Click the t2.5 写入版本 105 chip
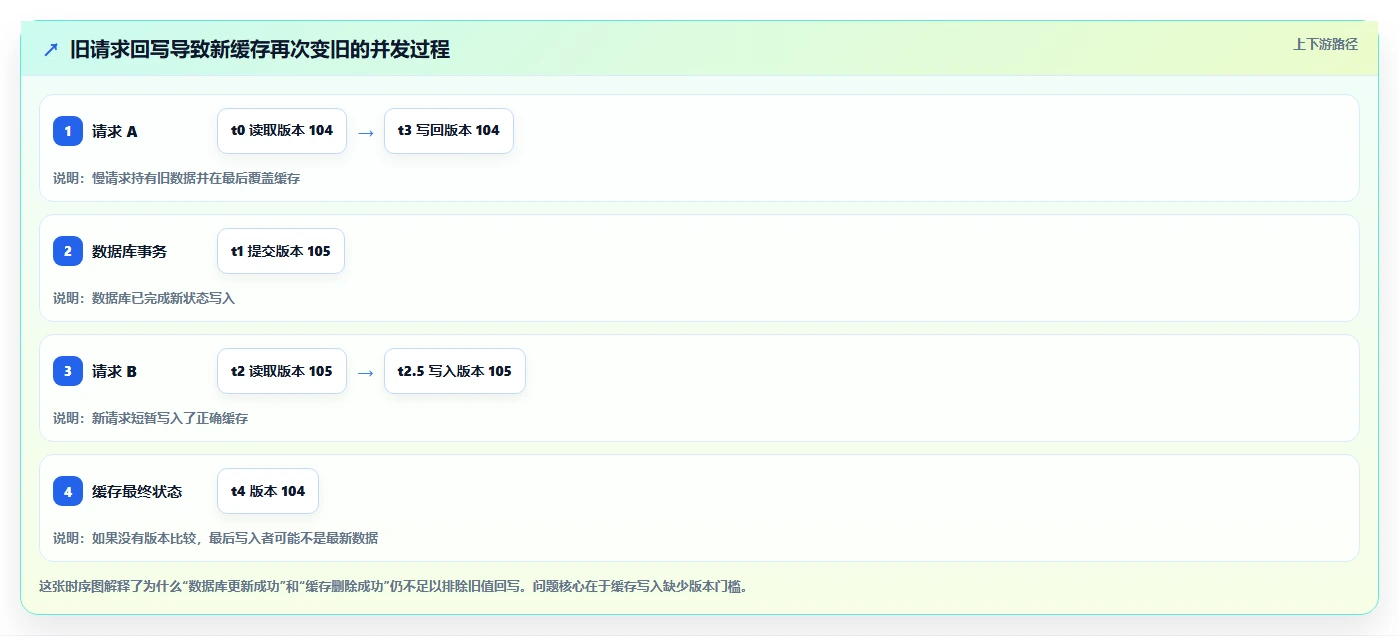 tap(455, 371)
